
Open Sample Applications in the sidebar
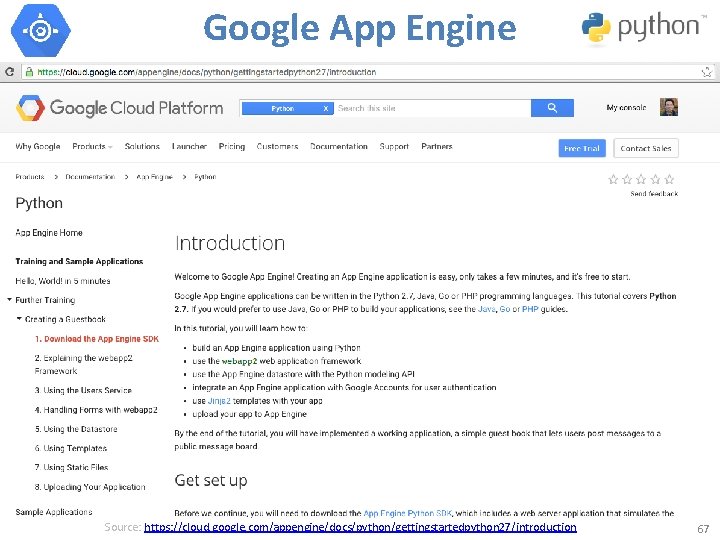point(54,512)
